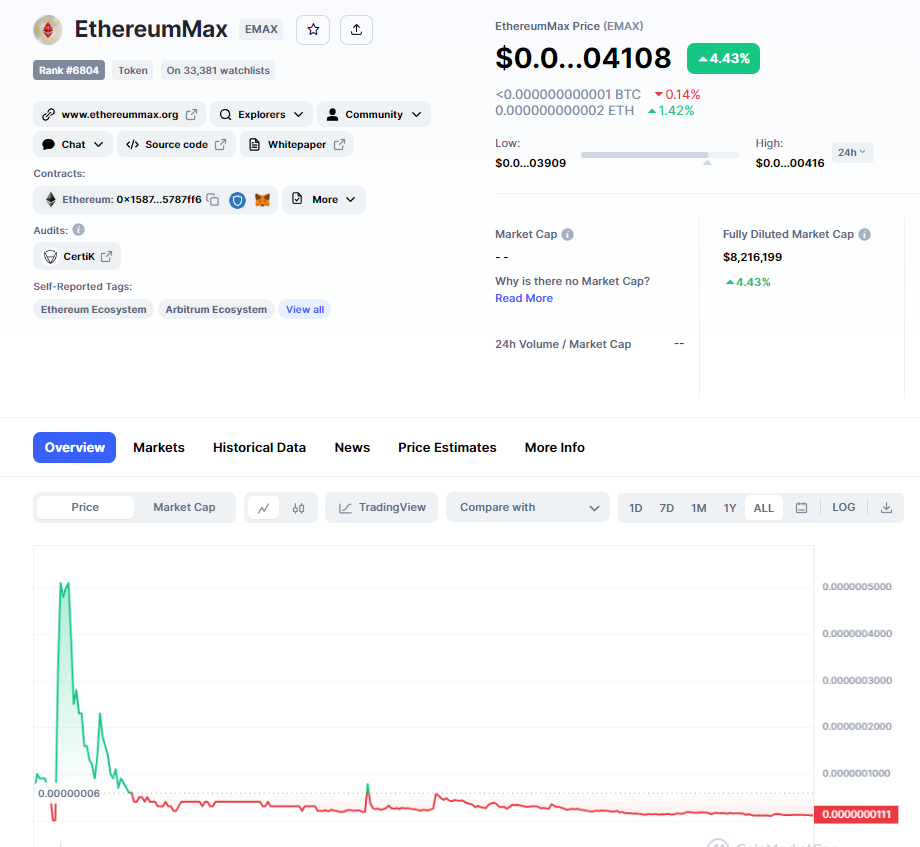Click the star watchlist icon
This screenshot has height=847, width=920.
[313, 30]
